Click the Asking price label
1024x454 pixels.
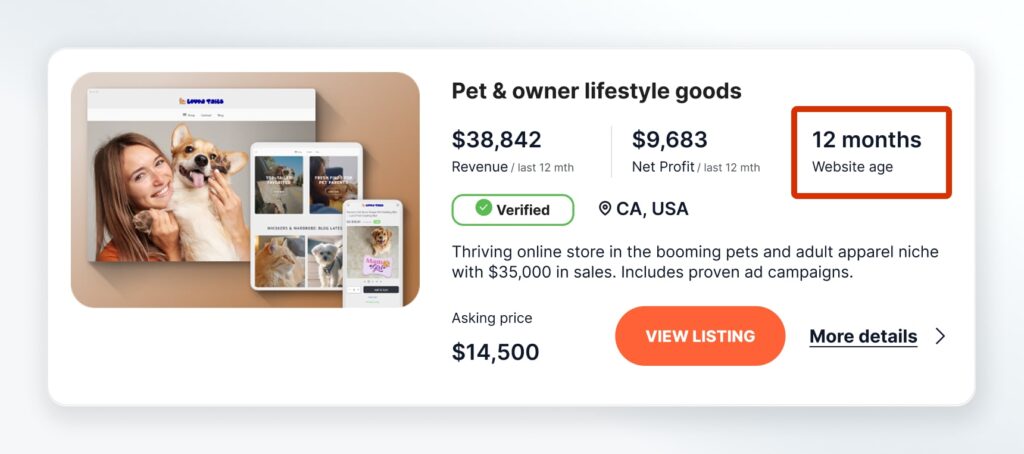tap(492, 318)
